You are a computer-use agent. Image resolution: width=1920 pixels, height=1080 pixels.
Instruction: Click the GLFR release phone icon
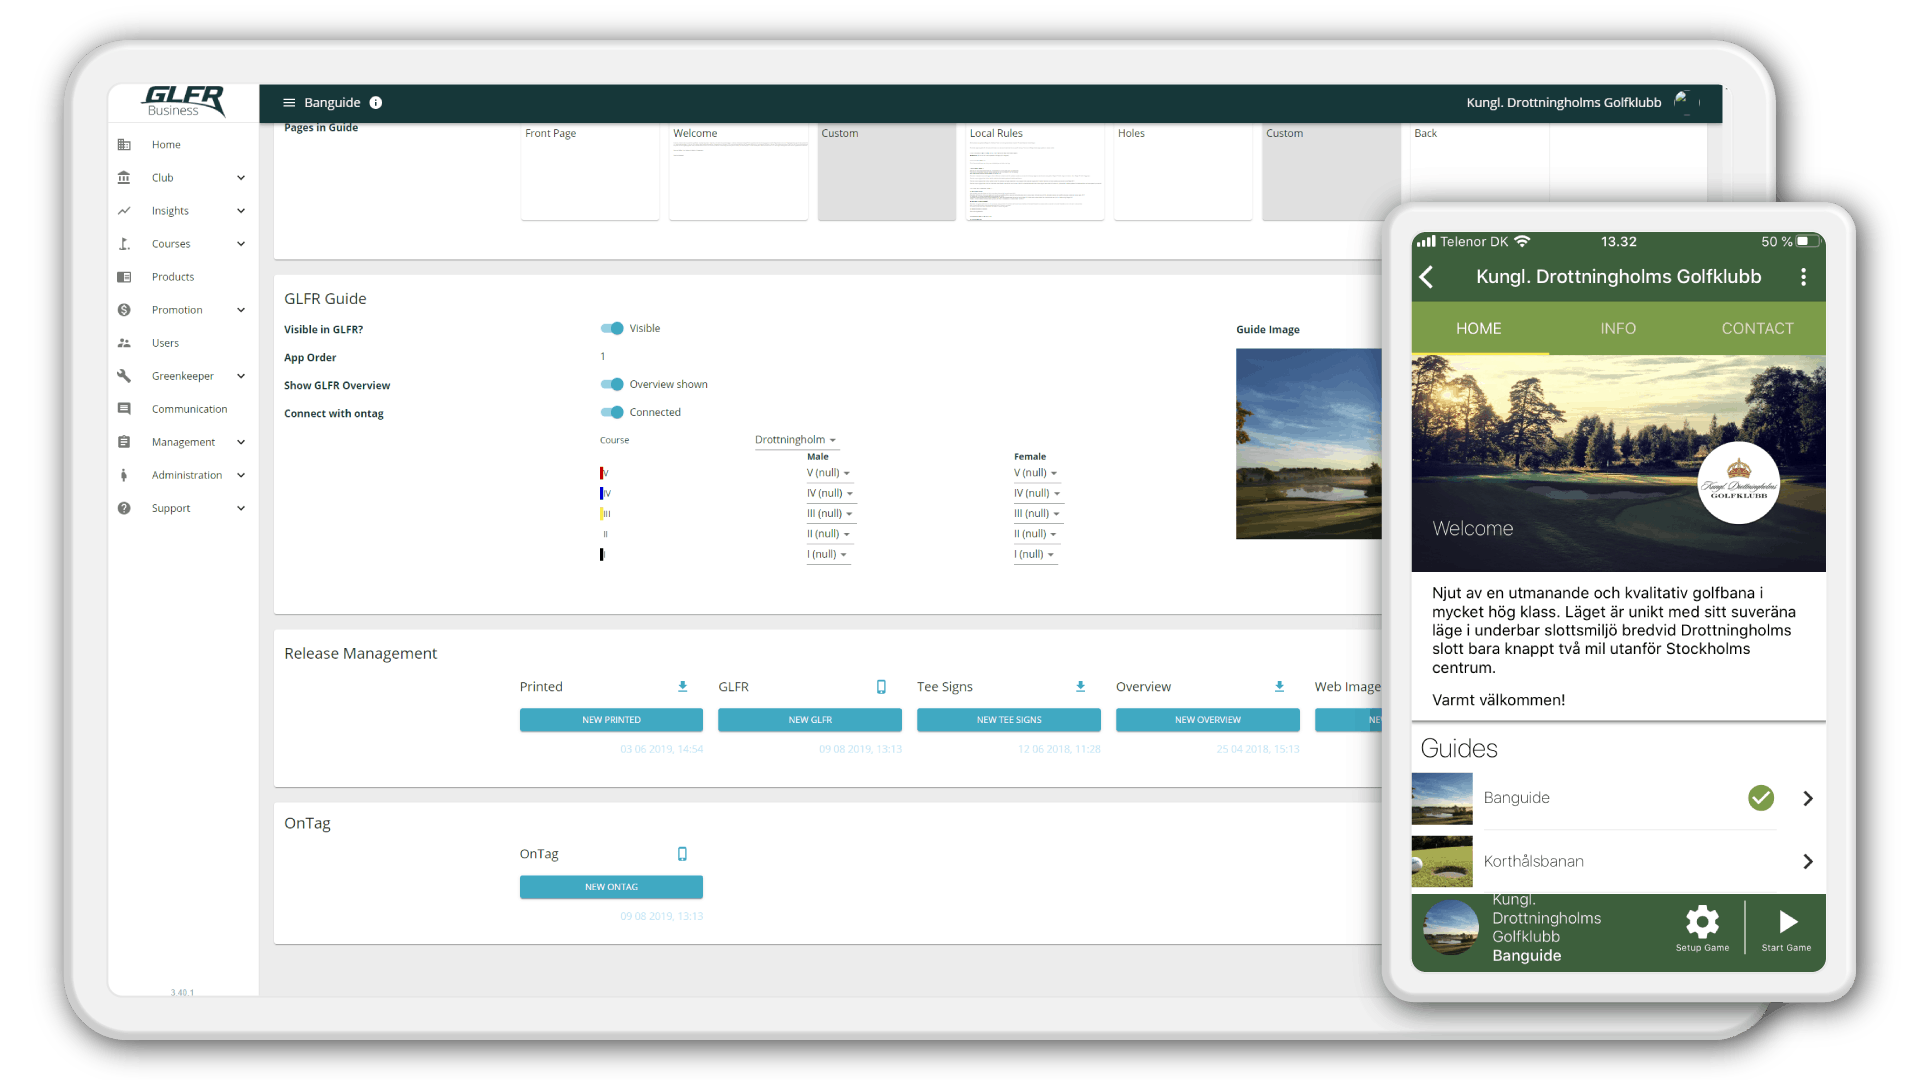(x=881, y=687)
